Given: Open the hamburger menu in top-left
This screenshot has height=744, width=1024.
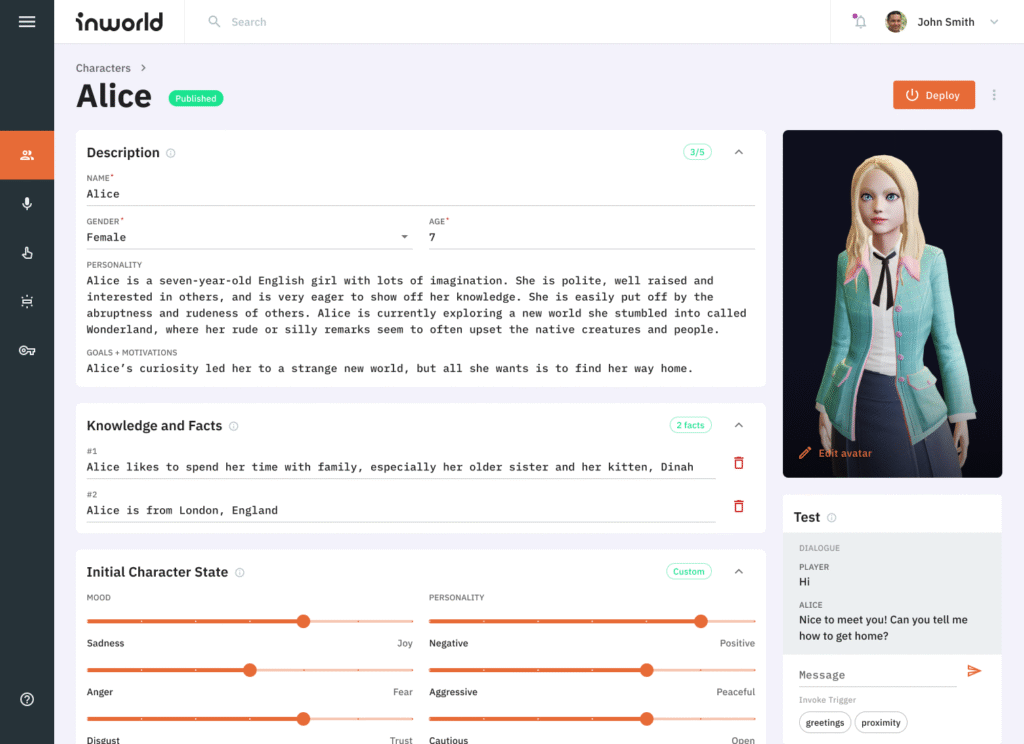Looking at the screenshot, I should click(27, 22).
